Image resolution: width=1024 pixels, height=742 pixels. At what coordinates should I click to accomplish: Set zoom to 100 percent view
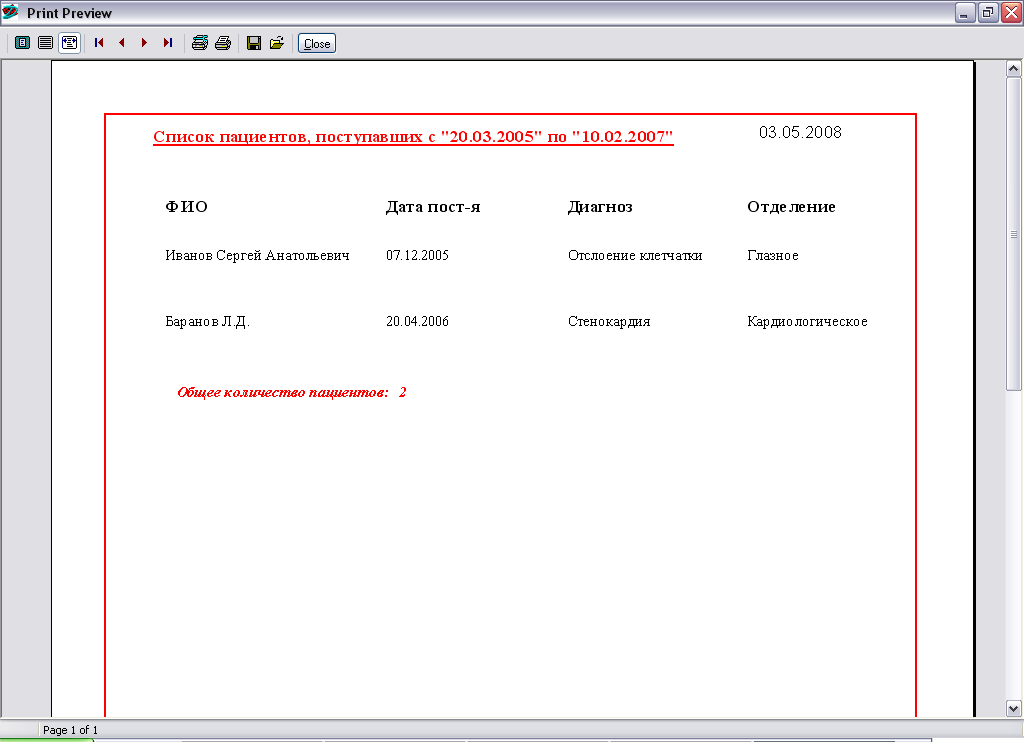46,43
